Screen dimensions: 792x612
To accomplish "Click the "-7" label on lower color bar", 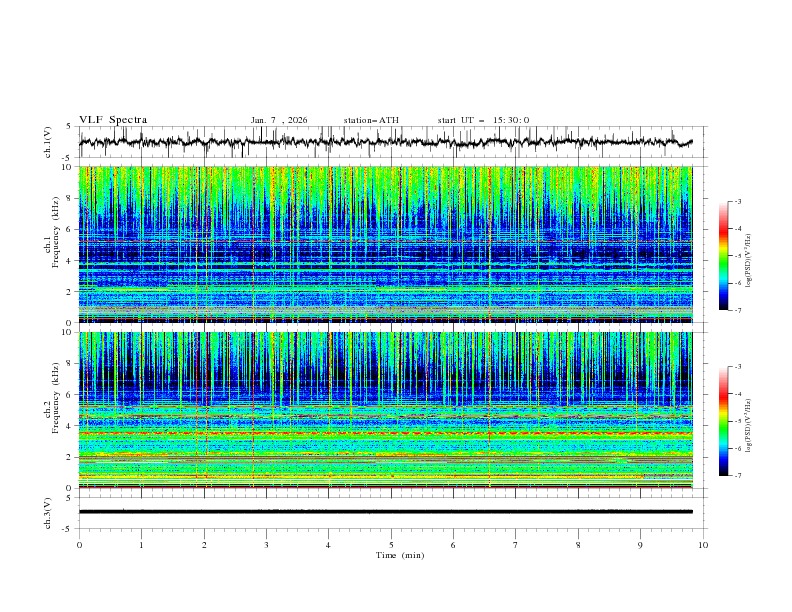I will pos(737,476).
